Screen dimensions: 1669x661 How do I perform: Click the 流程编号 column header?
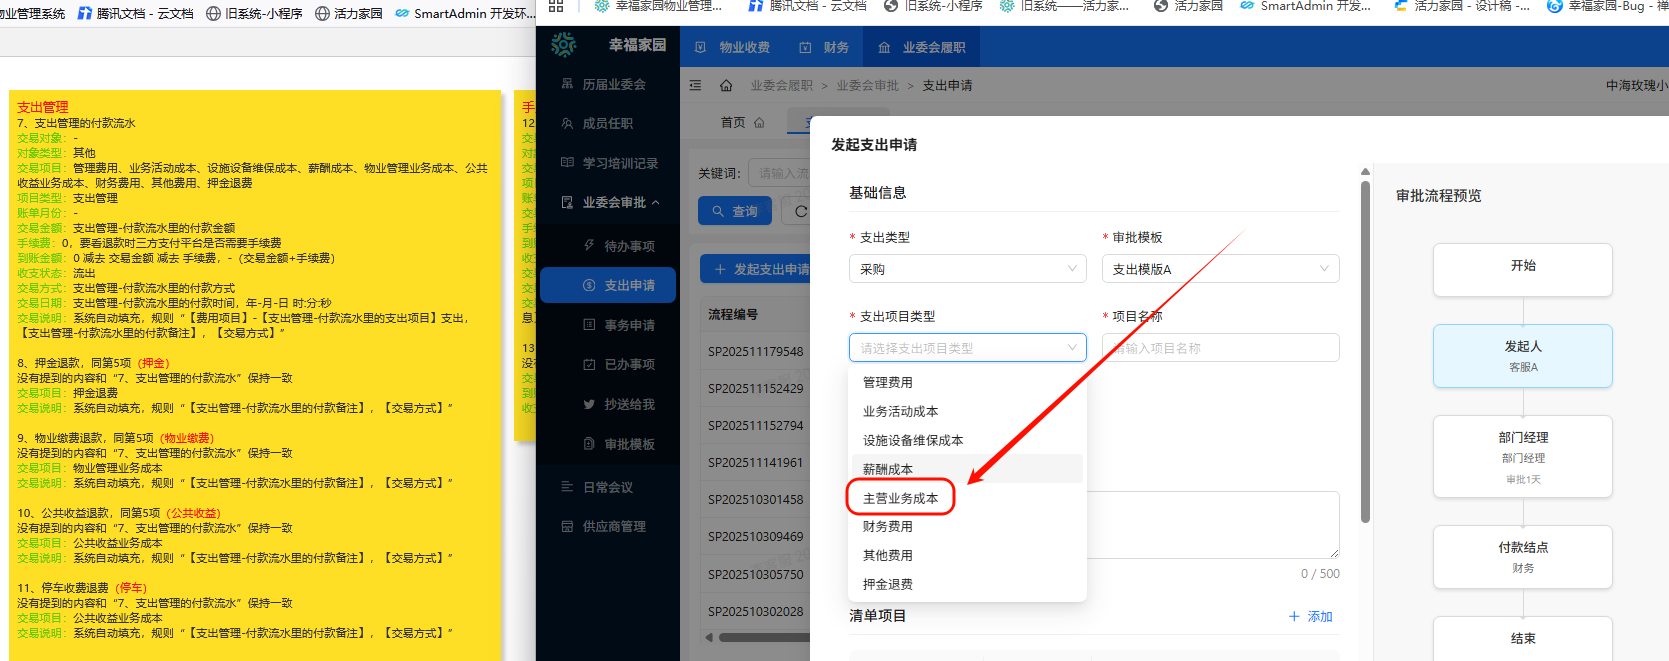[733, 314]
